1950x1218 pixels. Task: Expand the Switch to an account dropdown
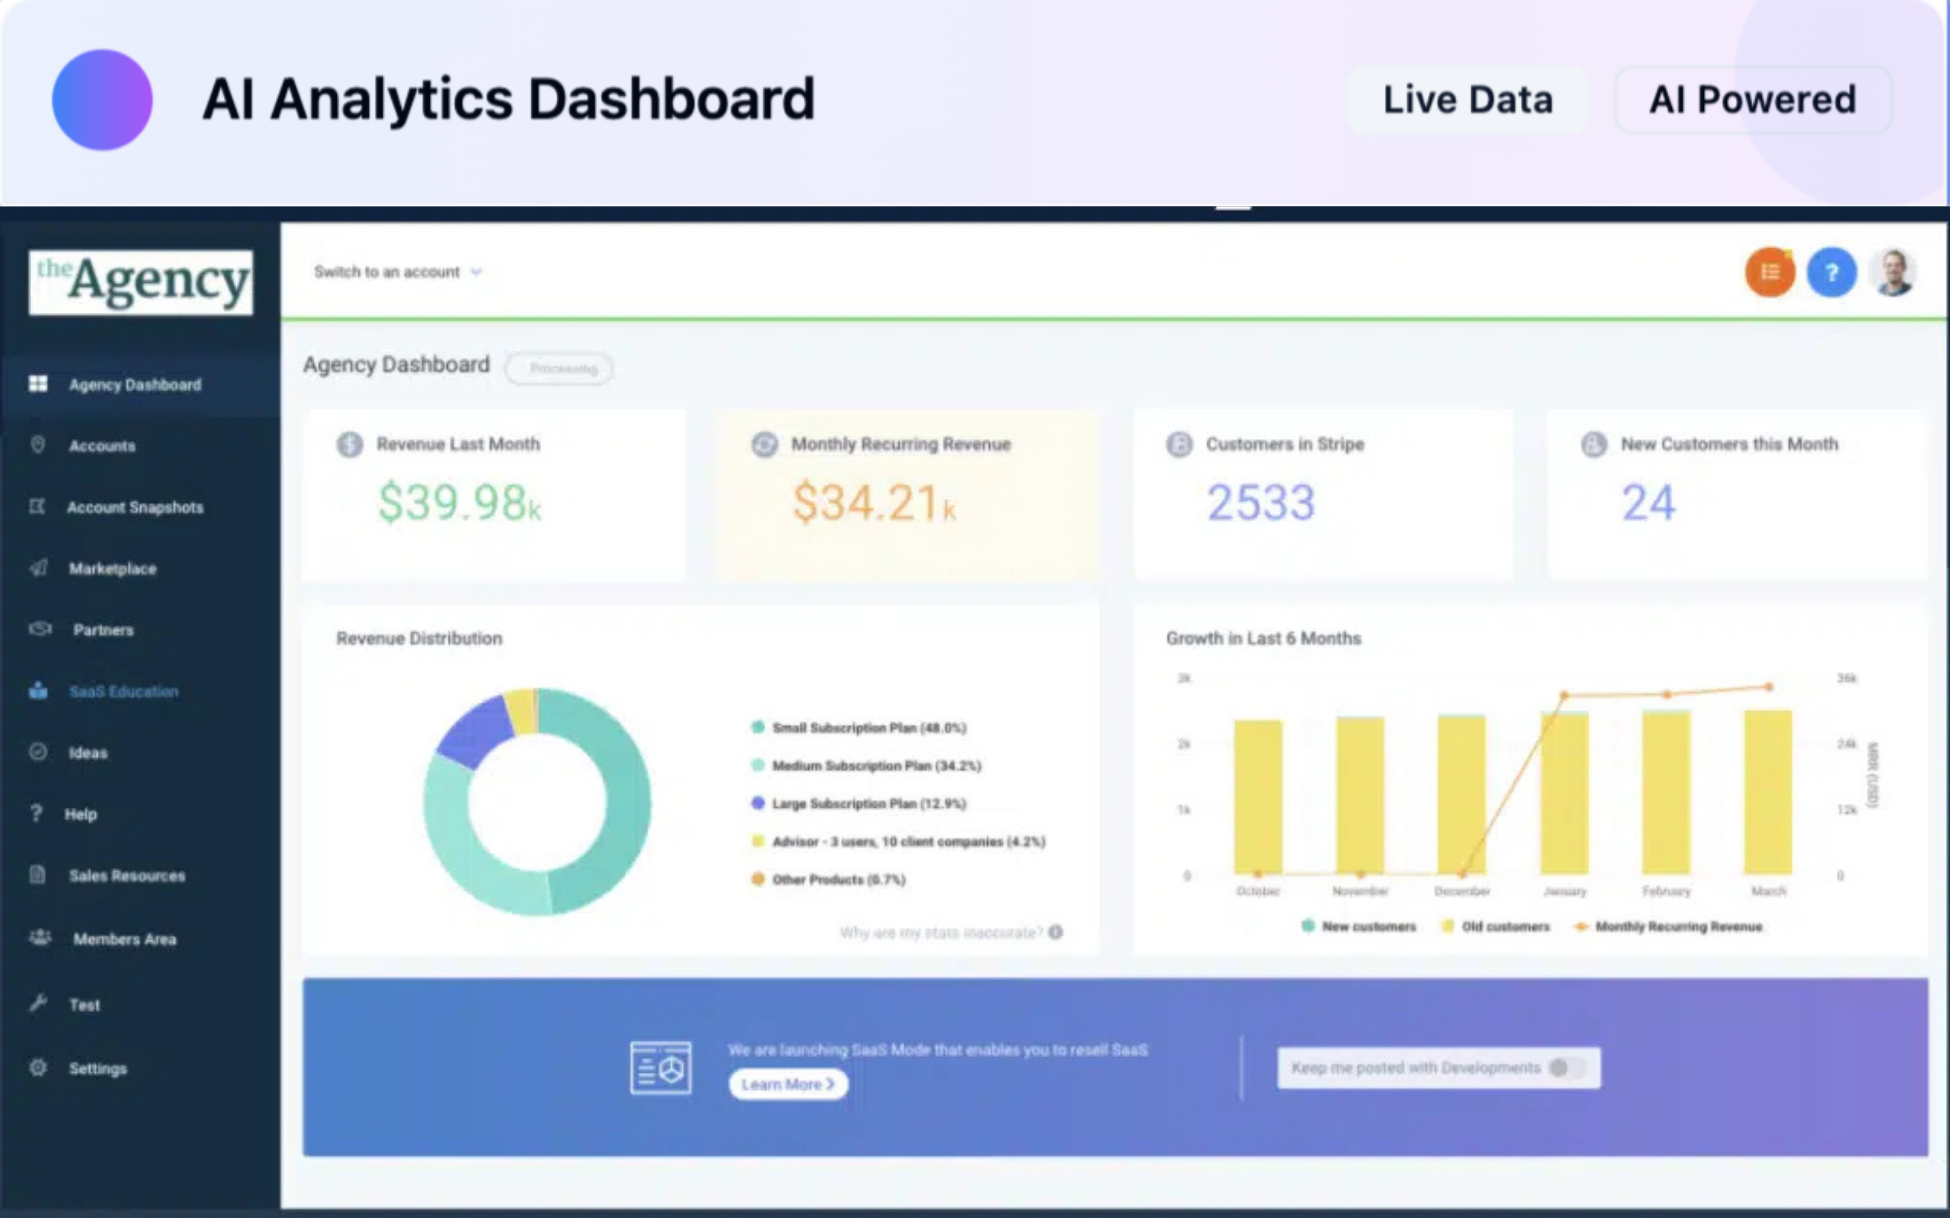click(x=387, y=272)
